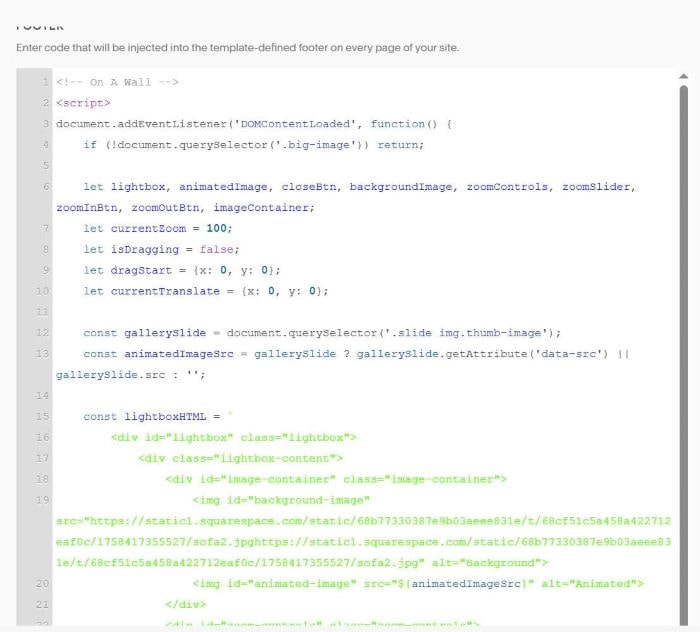The width and height of the screenshot is (700, 632).
Task: Click the 'lightbox-content' div line
Action: [x=241, y=458]
